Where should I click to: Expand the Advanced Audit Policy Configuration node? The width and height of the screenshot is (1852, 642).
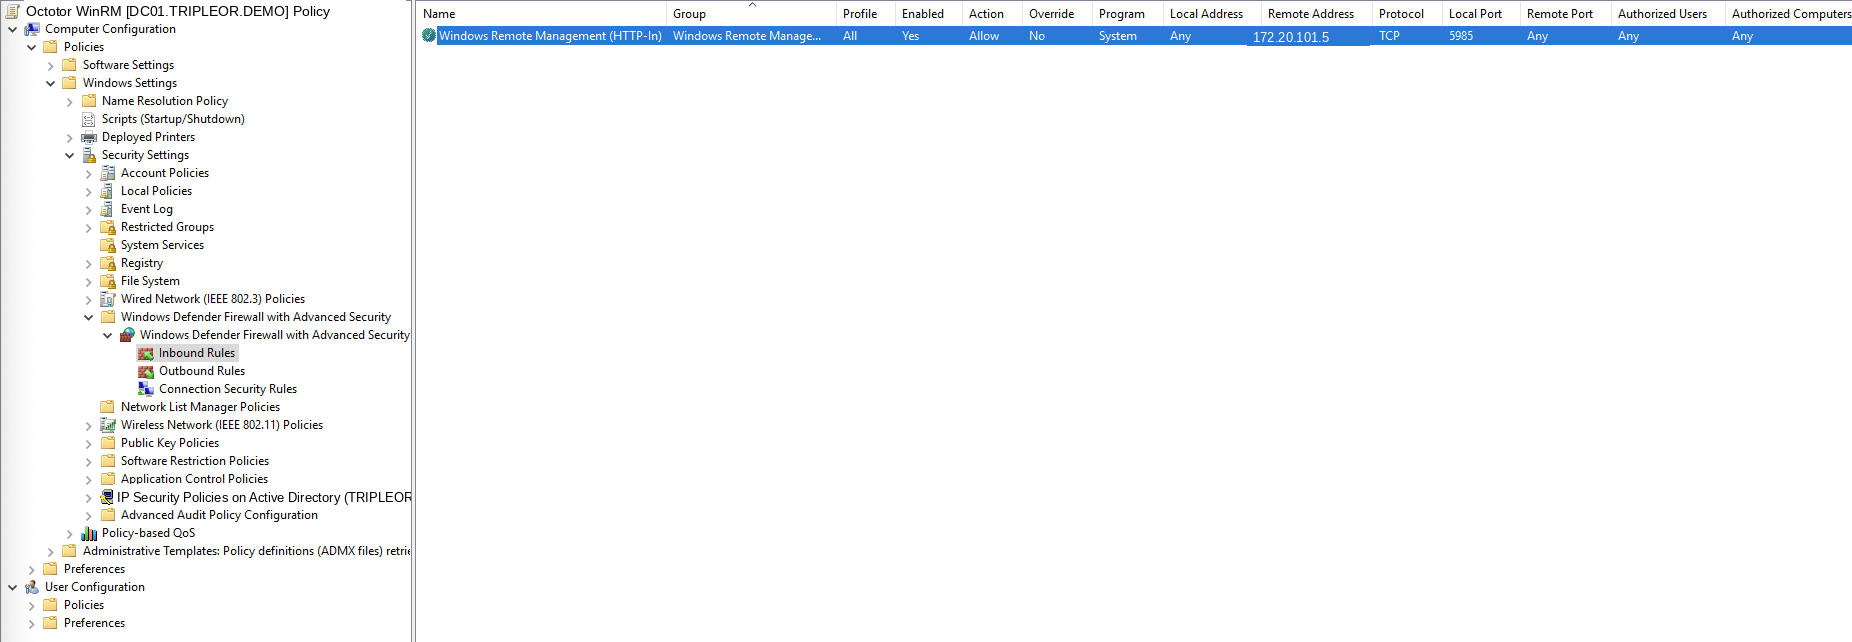point(88,516)
